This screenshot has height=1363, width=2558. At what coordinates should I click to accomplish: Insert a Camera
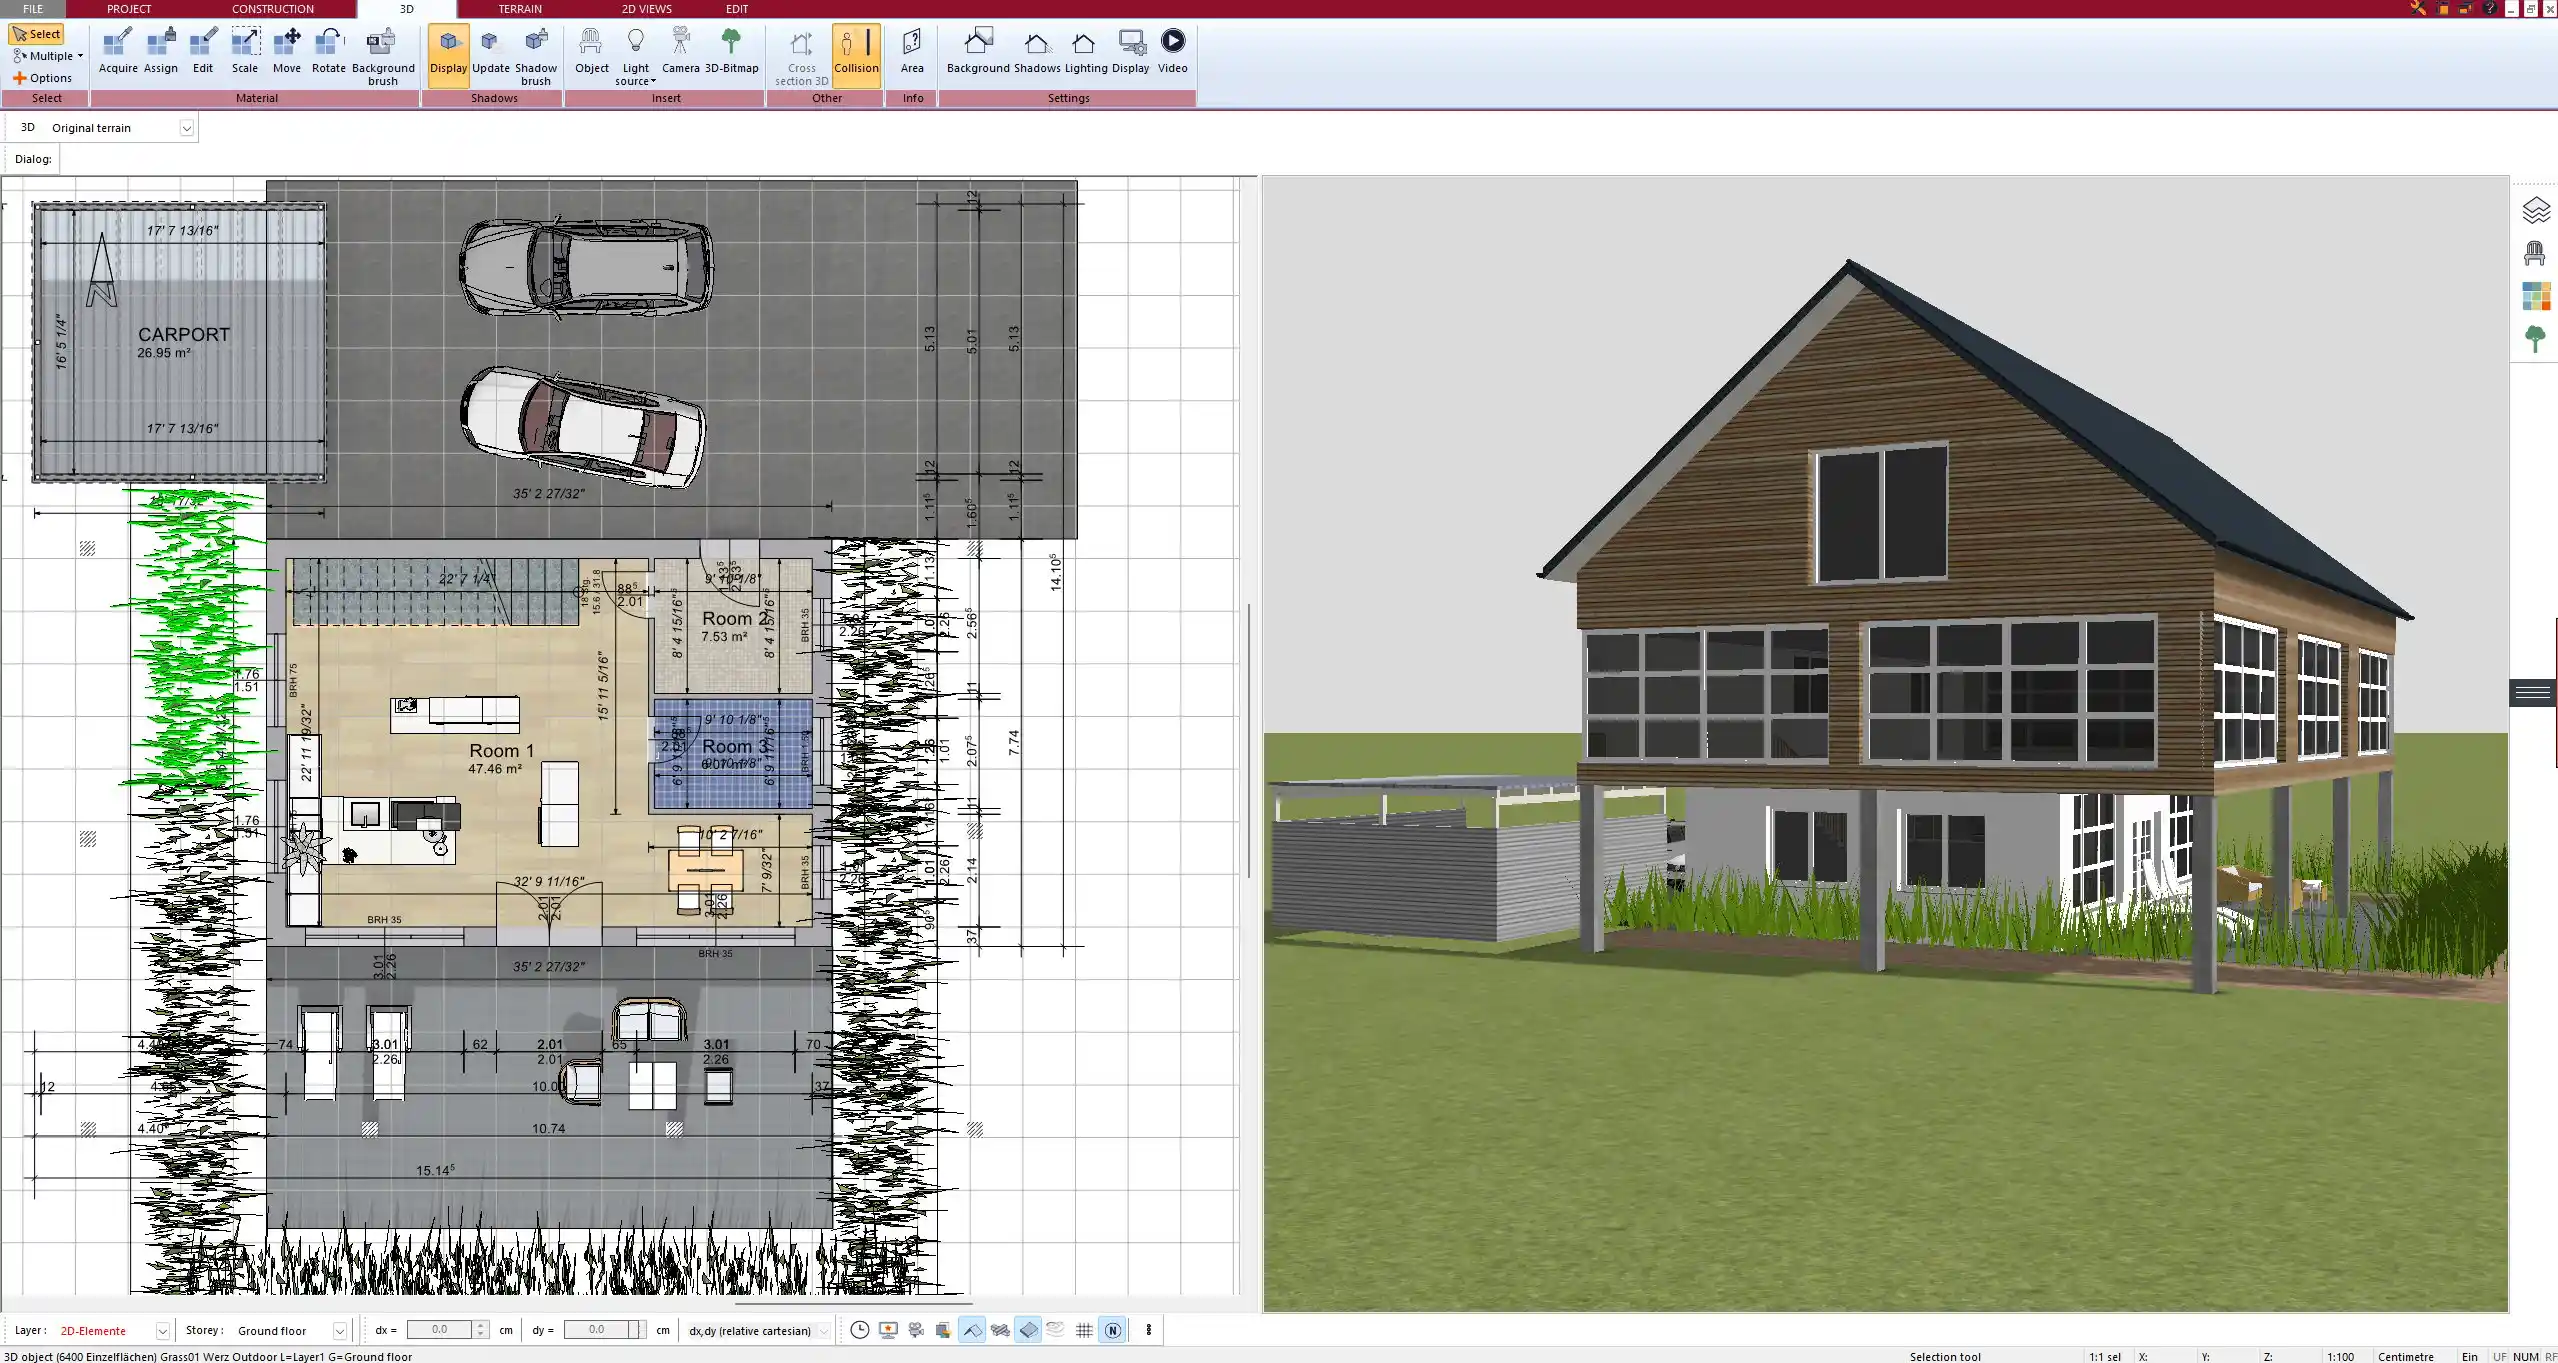[x=681, y=52]
